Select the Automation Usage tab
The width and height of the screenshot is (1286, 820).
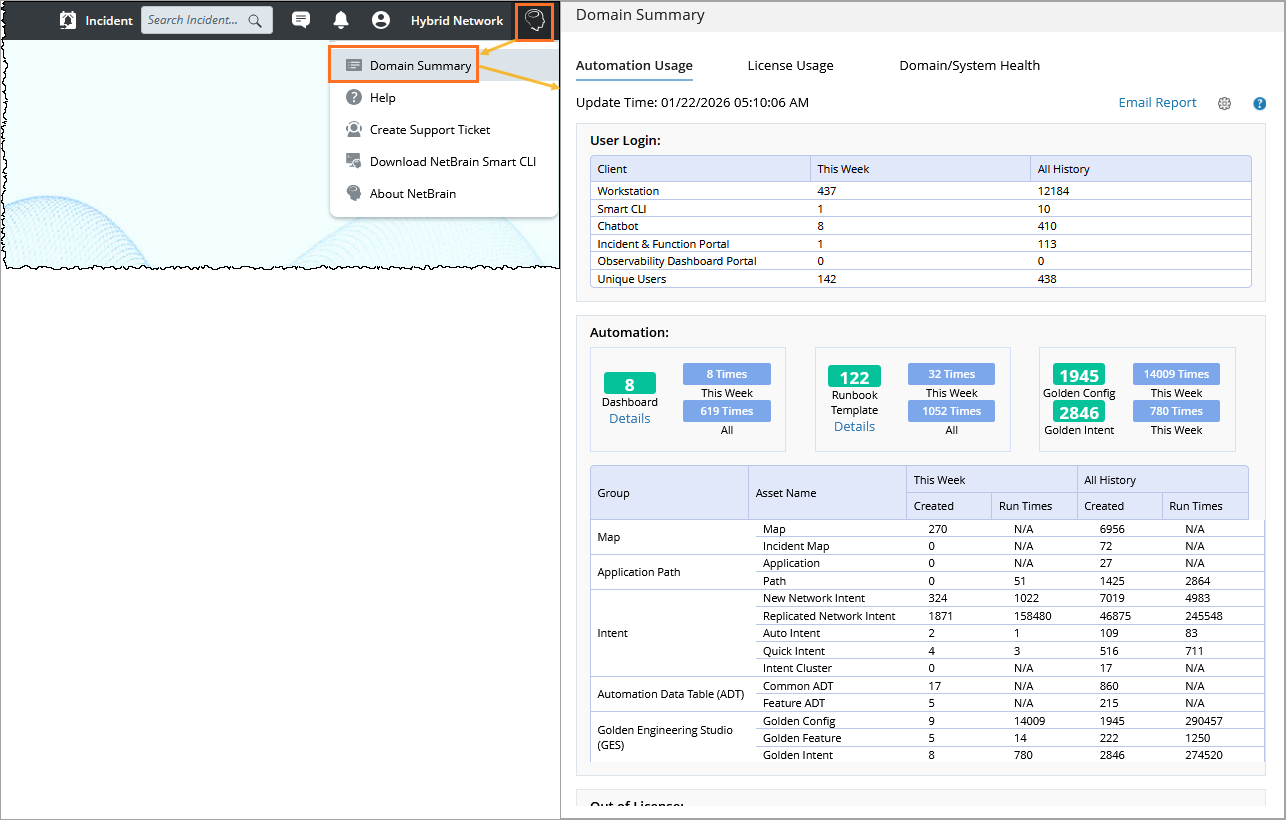click(x=634, y=66)
